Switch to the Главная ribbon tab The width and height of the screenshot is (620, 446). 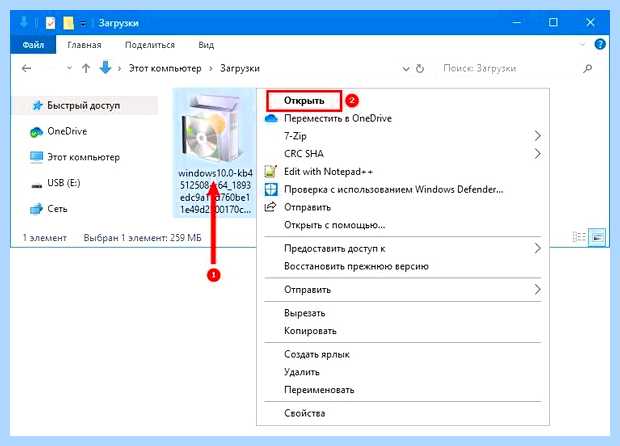click(x=84, y=45)
